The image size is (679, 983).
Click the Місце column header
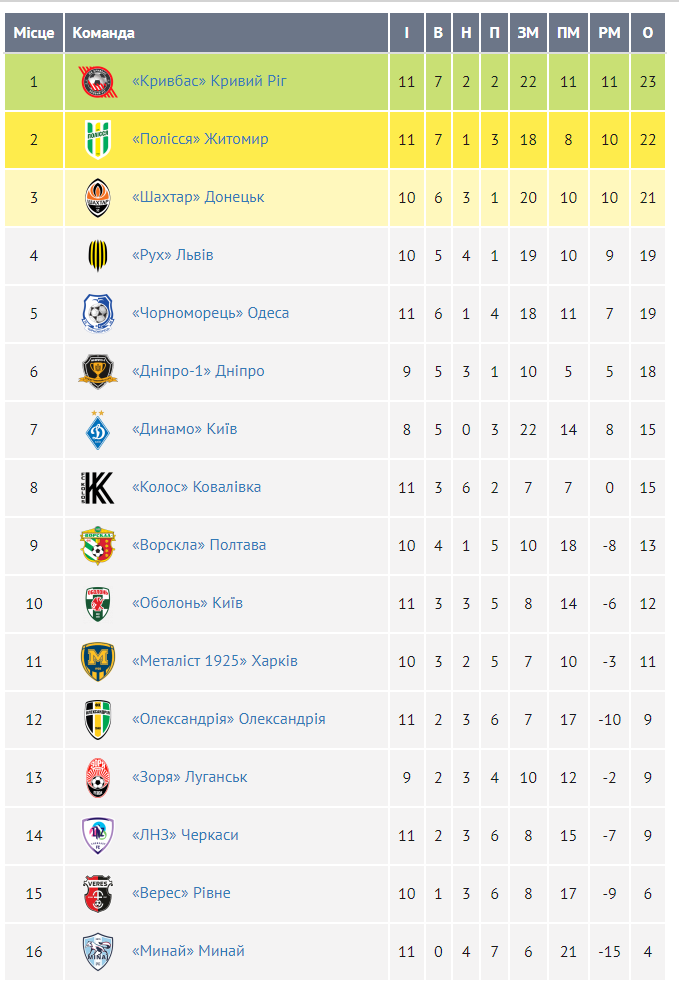[x=33, y=33]
